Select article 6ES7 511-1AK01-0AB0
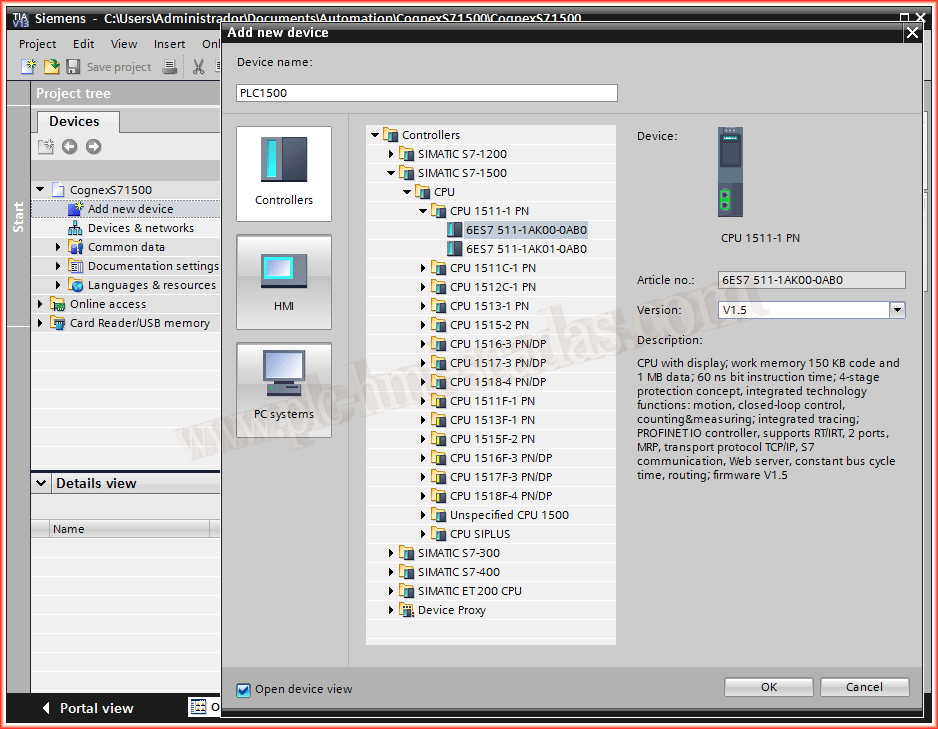The height and width of the screenshot is (729, 938). click(x=526, y=249)
